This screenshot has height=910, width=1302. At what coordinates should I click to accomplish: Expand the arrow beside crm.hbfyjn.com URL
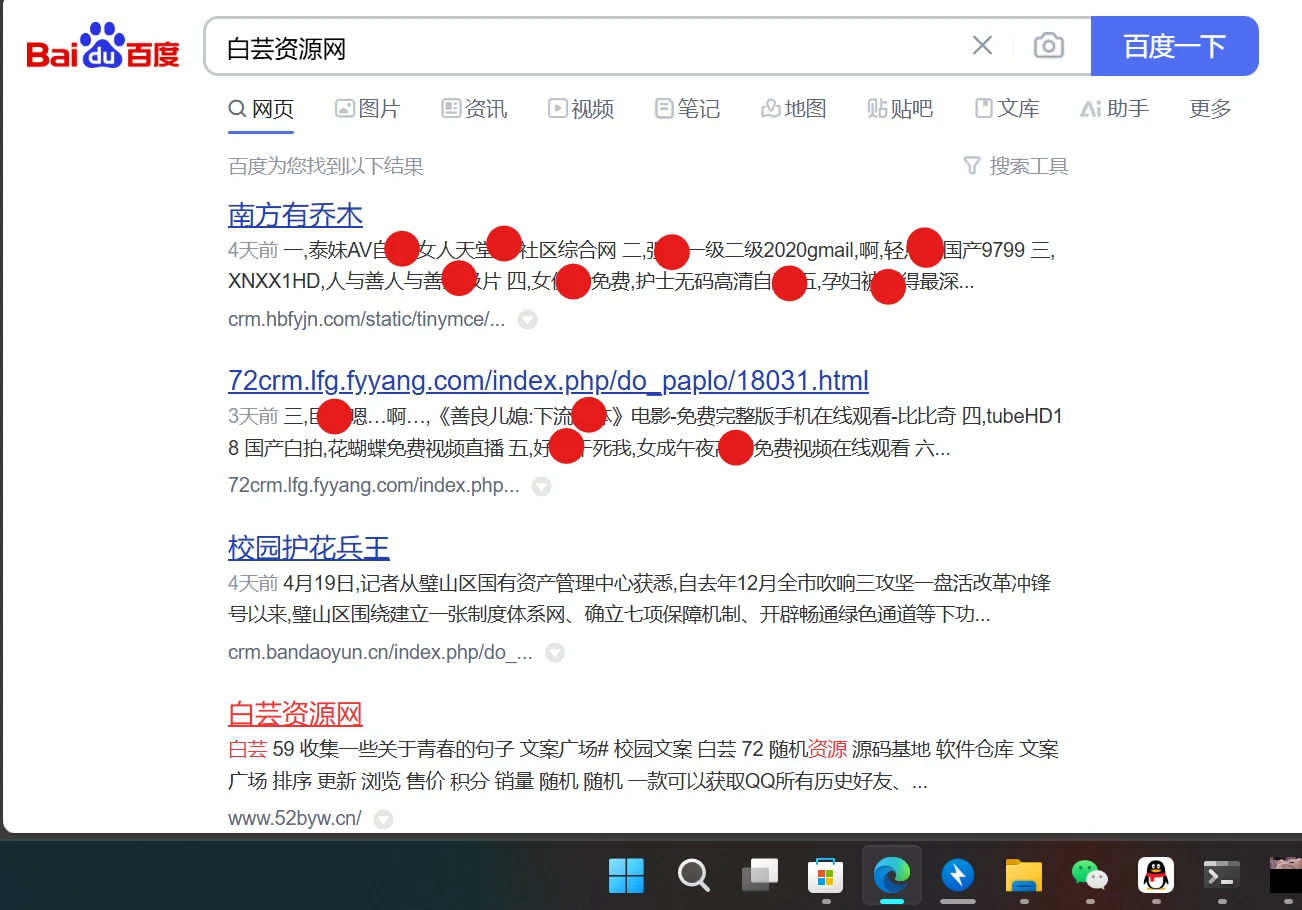pos(527,320)
